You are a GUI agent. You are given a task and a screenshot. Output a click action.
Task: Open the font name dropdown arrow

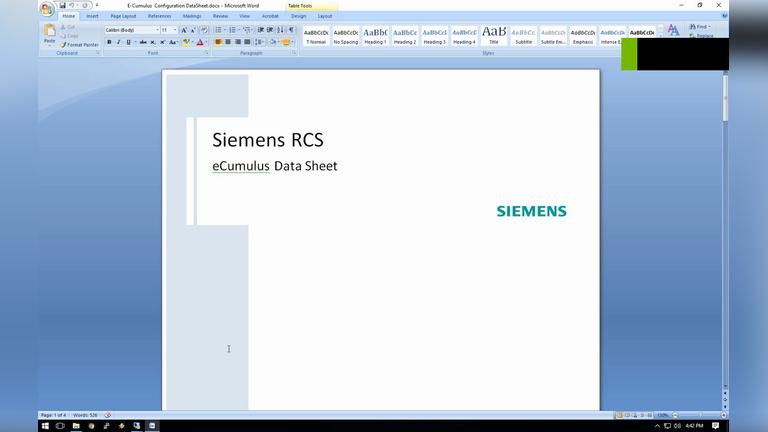(157, 30)
